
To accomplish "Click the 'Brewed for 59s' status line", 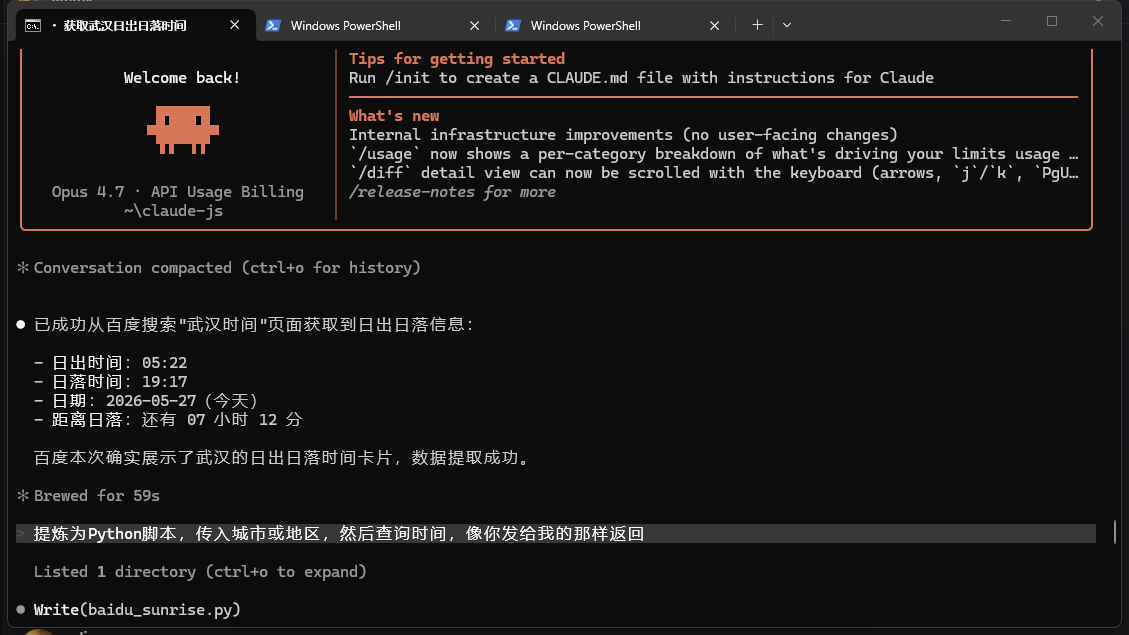I will pos(96,496).
